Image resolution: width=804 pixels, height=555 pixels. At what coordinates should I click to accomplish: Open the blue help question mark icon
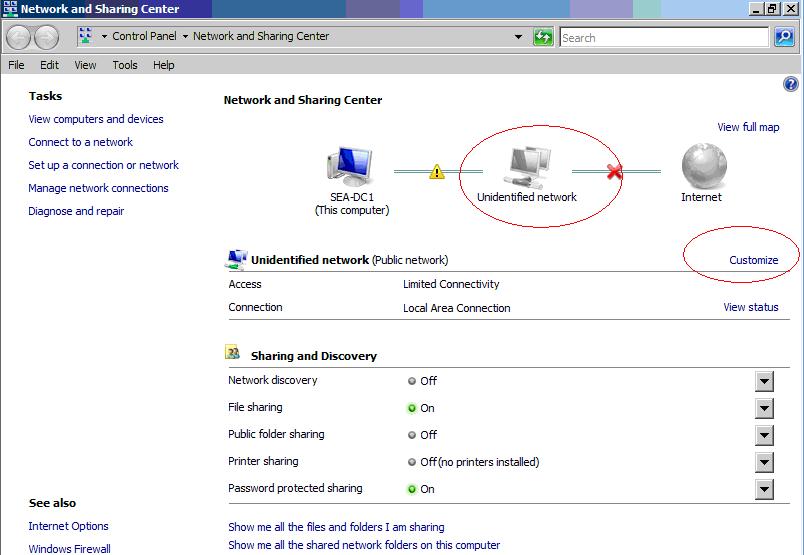[791, 85]
